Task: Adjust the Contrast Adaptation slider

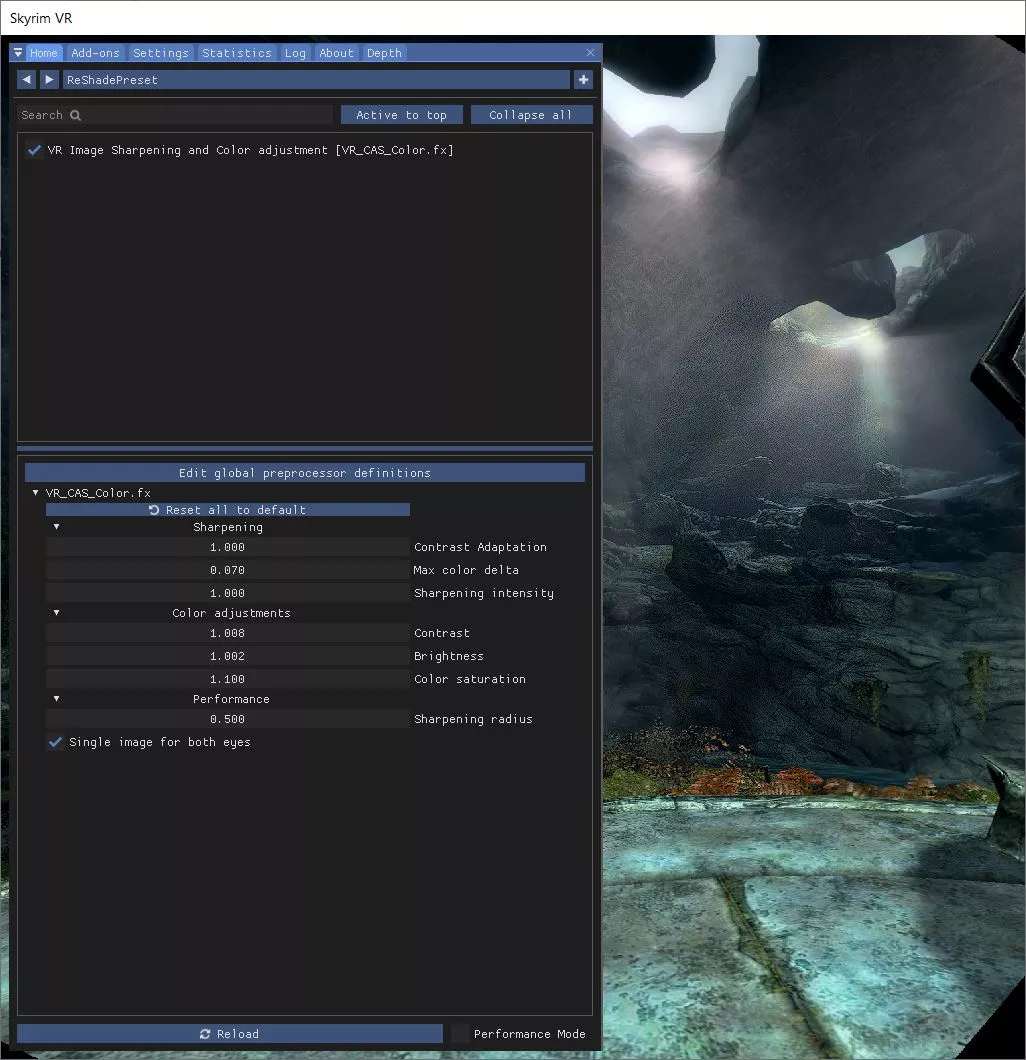Action: pos(228,547)
